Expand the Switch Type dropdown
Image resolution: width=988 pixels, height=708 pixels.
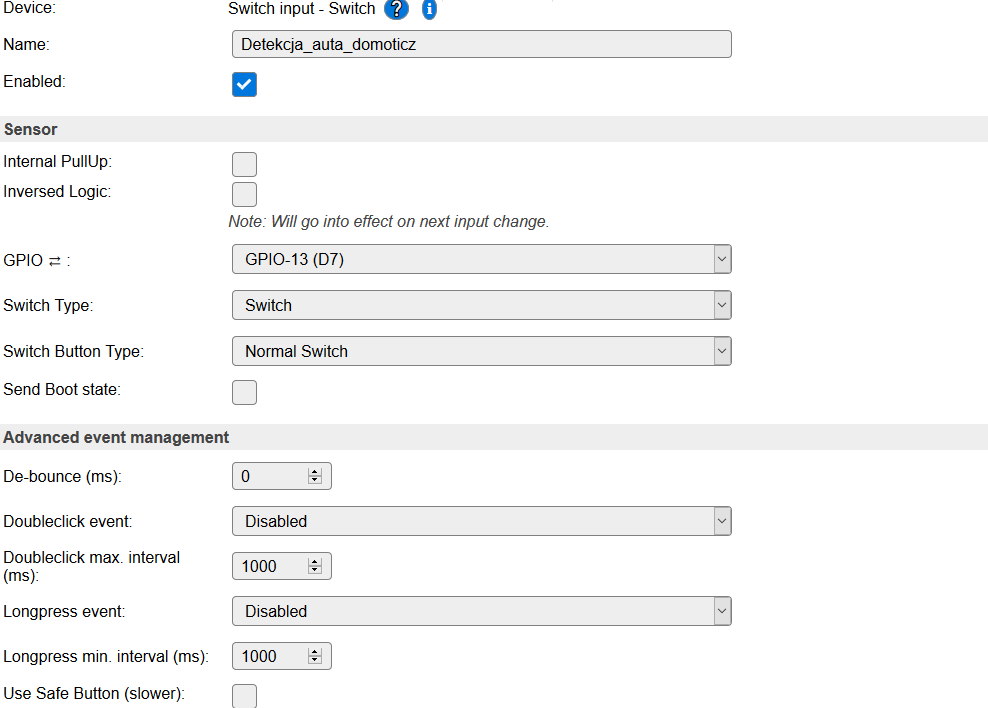coord(481,305)
